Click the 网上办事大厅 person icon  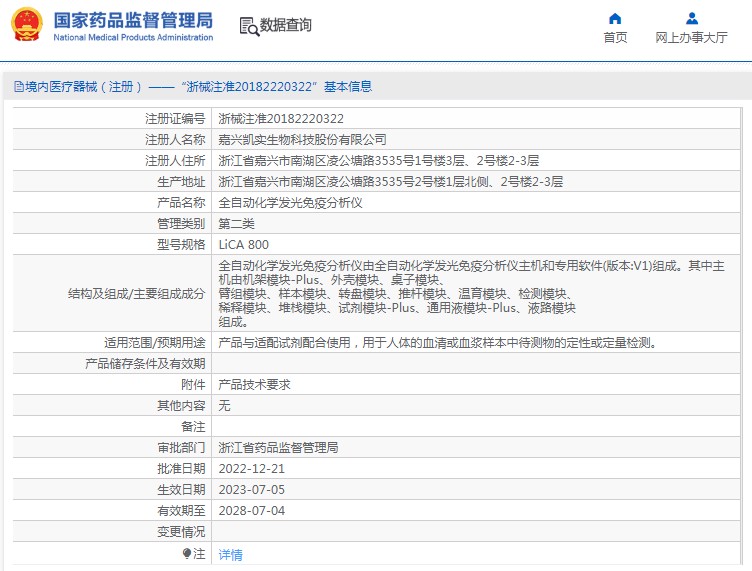pos(691,18)
